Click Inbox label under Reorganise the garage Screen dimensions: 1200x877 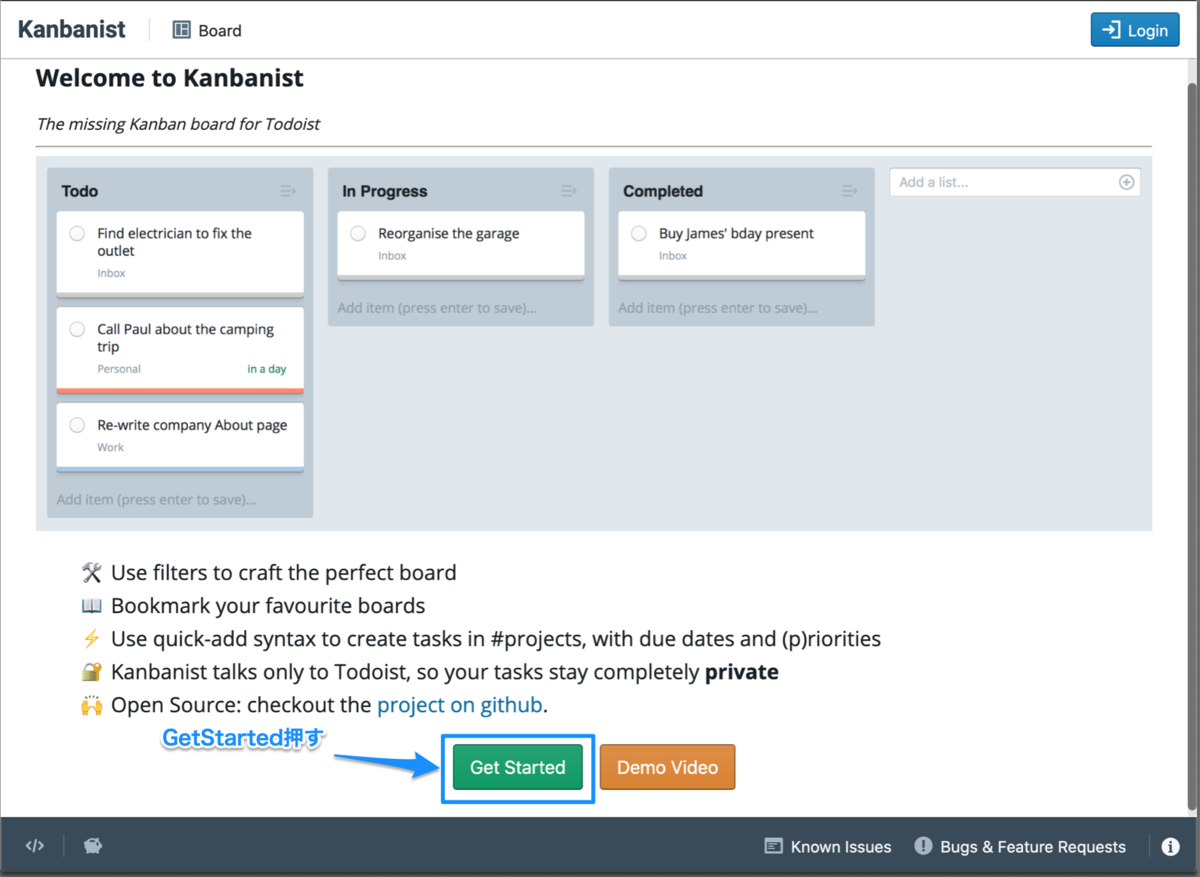click(x=392, y=256)
